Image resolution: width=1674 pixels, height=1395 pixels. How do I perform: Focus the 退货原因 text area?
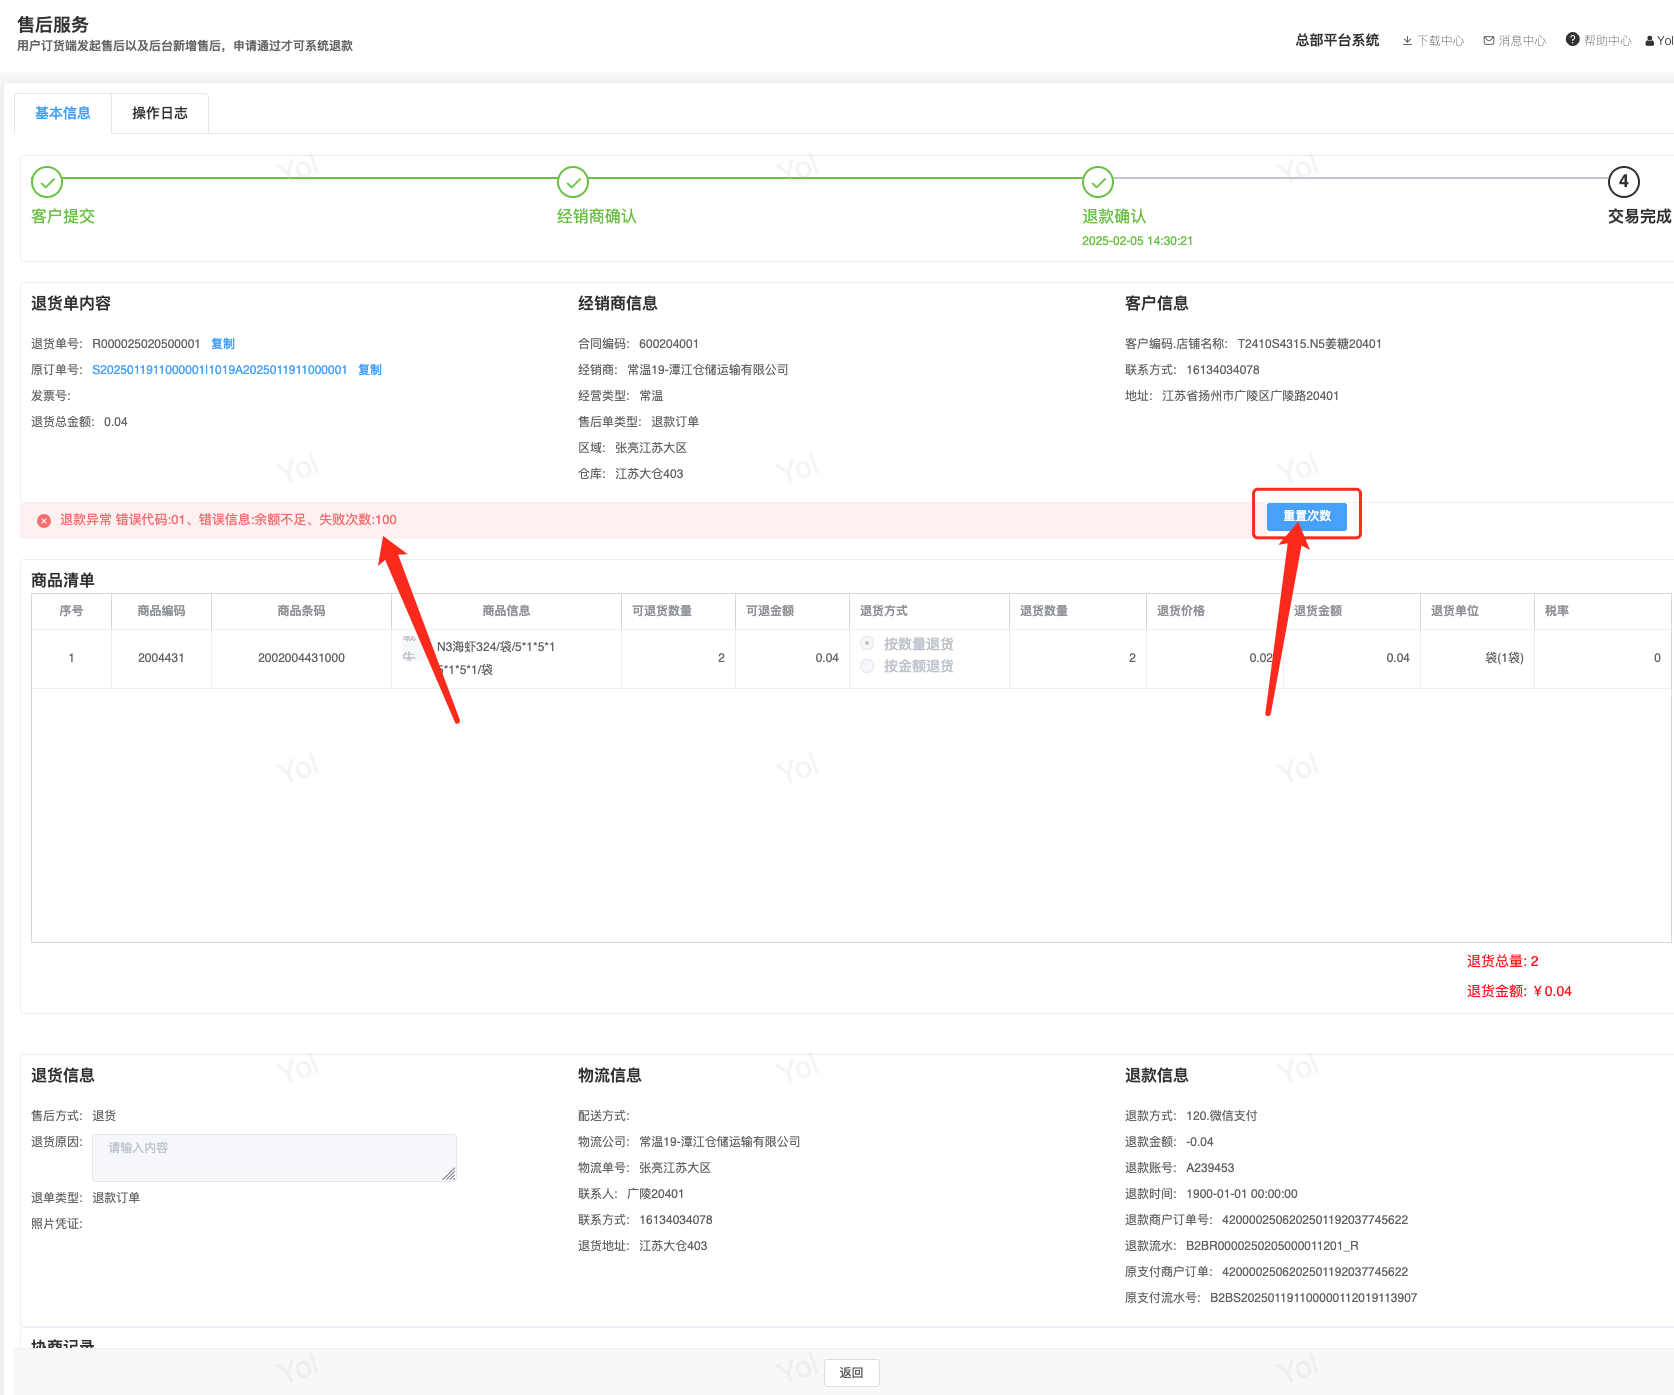point(274,1158)
